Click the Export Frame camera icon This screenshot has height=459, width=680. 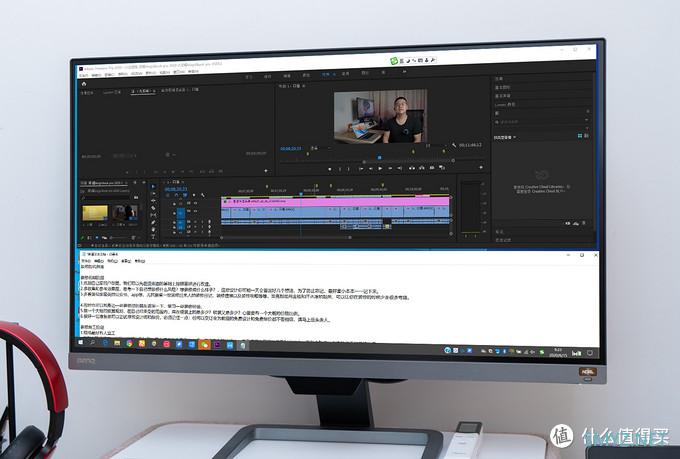click(432, 167)
